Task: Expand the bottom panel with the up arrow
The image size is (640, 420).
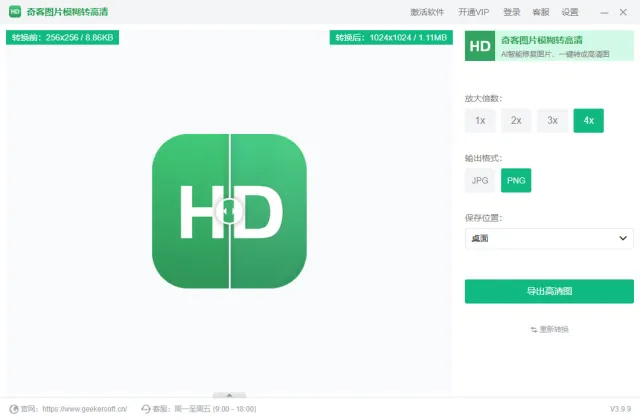Action: click(x=229, y=395)
